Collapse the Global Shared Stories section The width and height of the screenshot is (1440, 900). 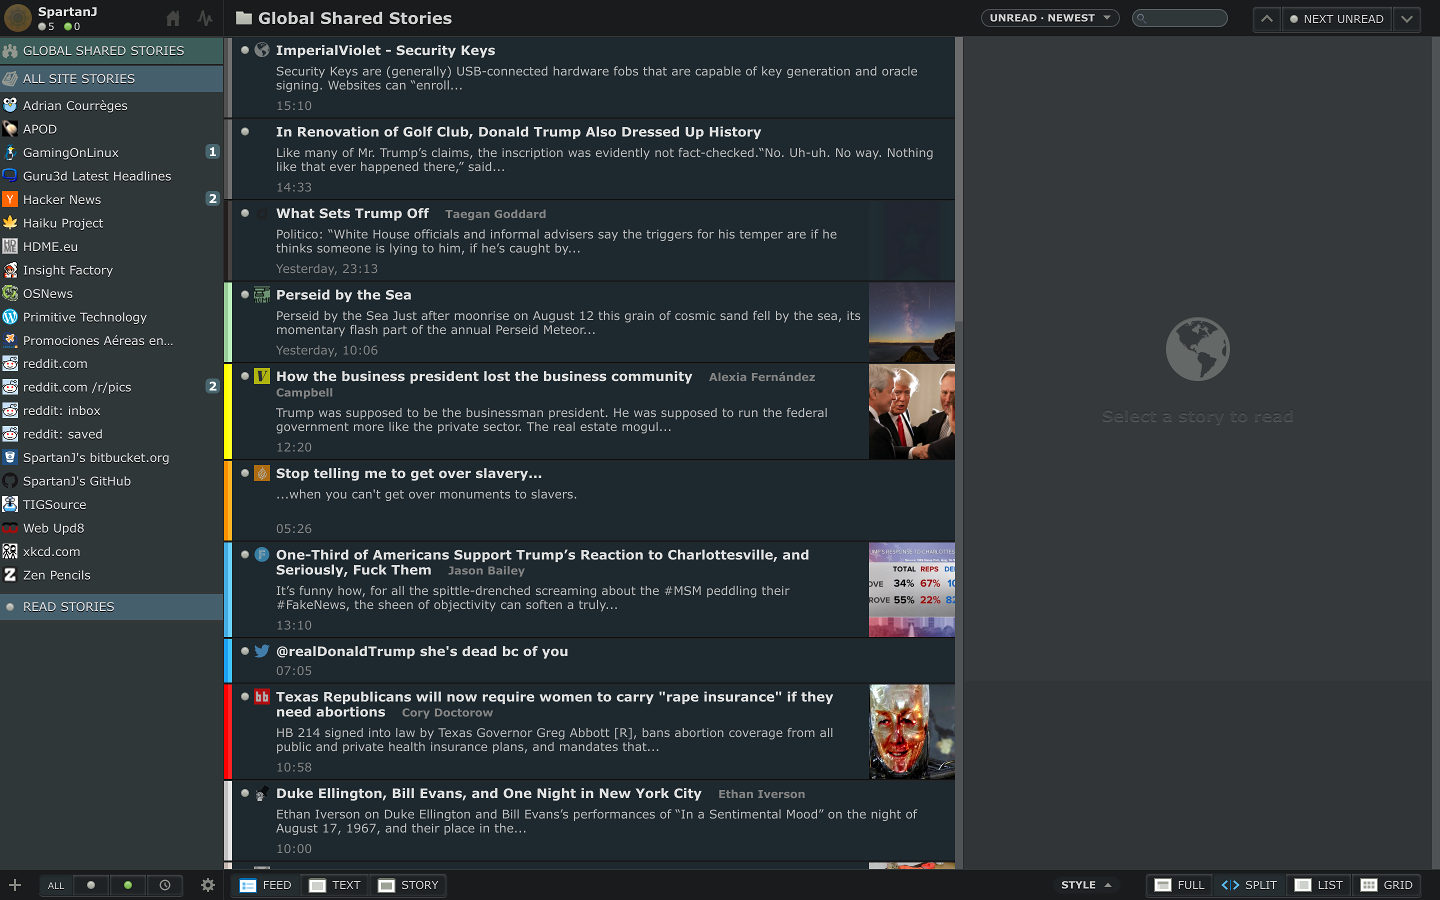point(111,50)
